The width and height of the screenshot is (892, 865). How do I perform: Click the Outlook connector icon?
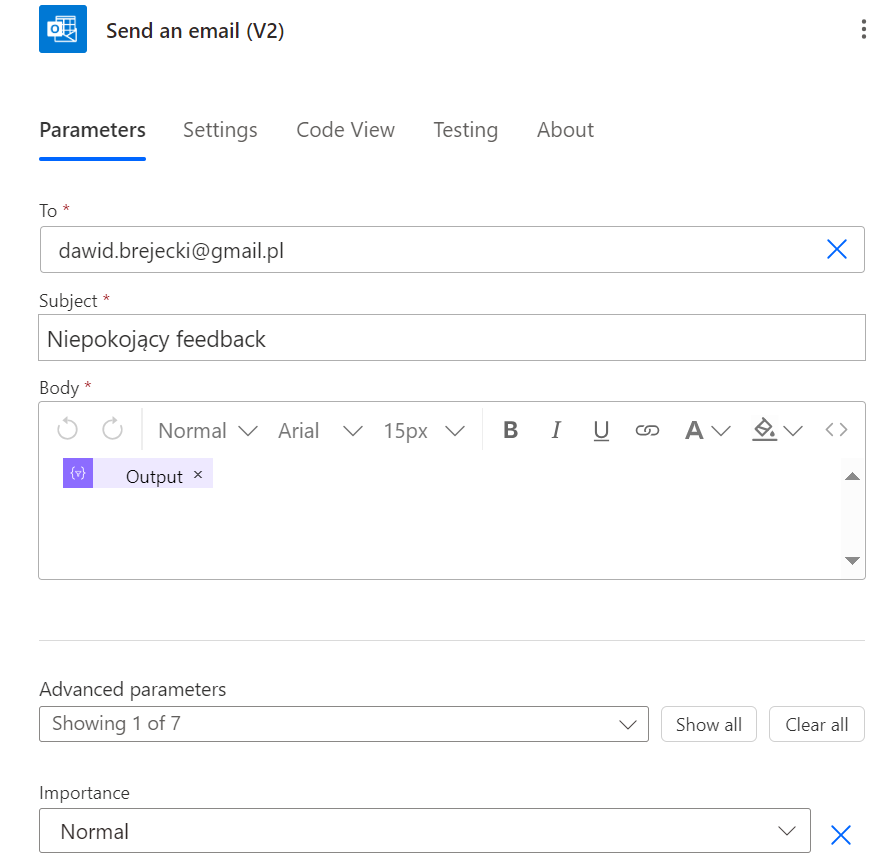click(63, 30)
